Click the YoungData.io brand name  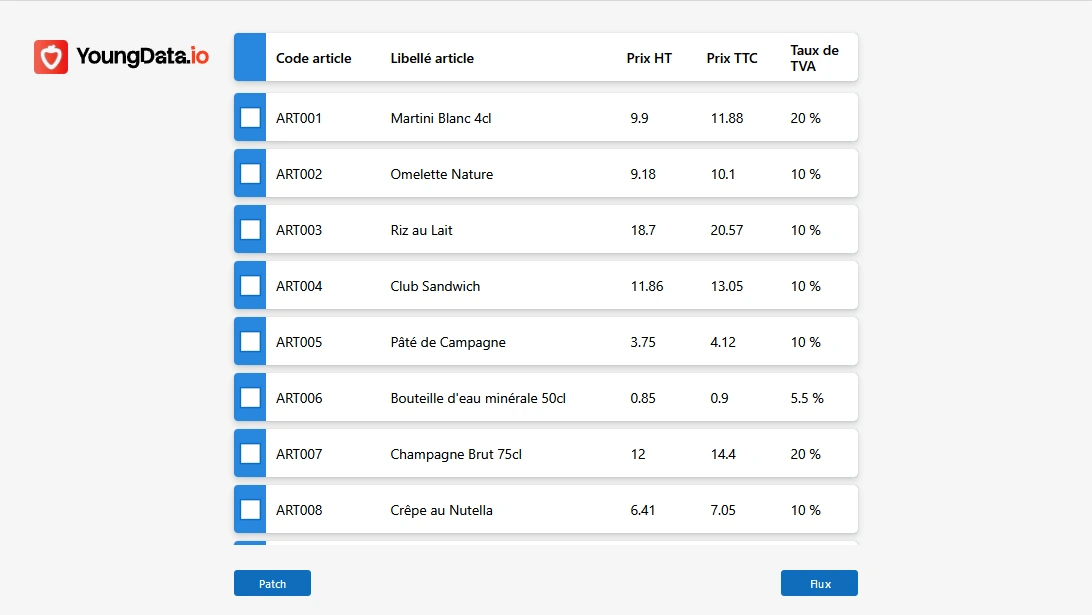coord(142,56)
